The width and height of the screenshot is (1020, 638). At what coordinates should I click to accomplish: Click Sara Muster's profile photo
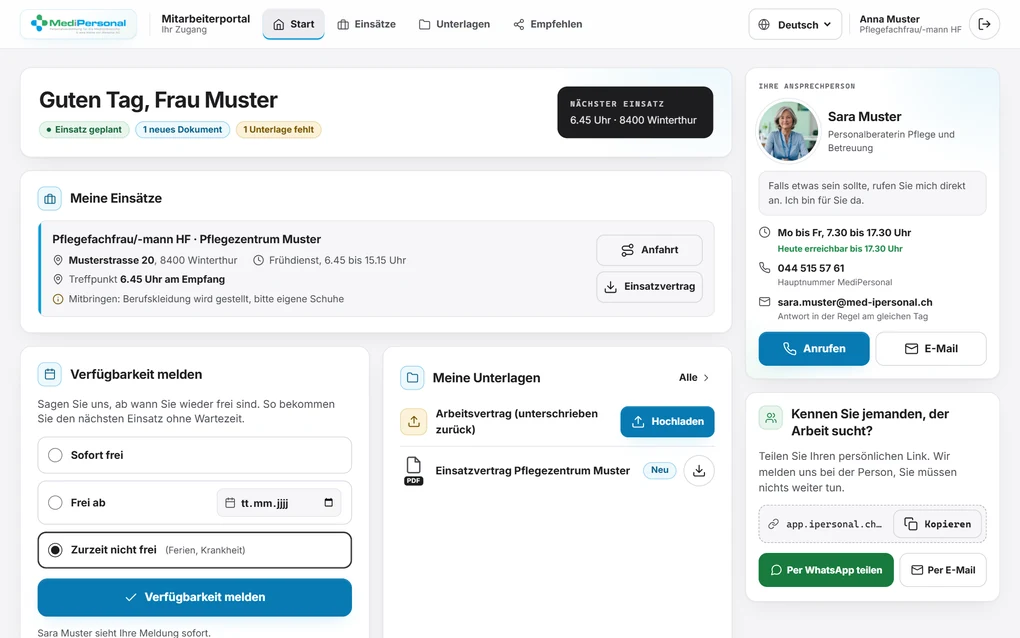point(788,131)
